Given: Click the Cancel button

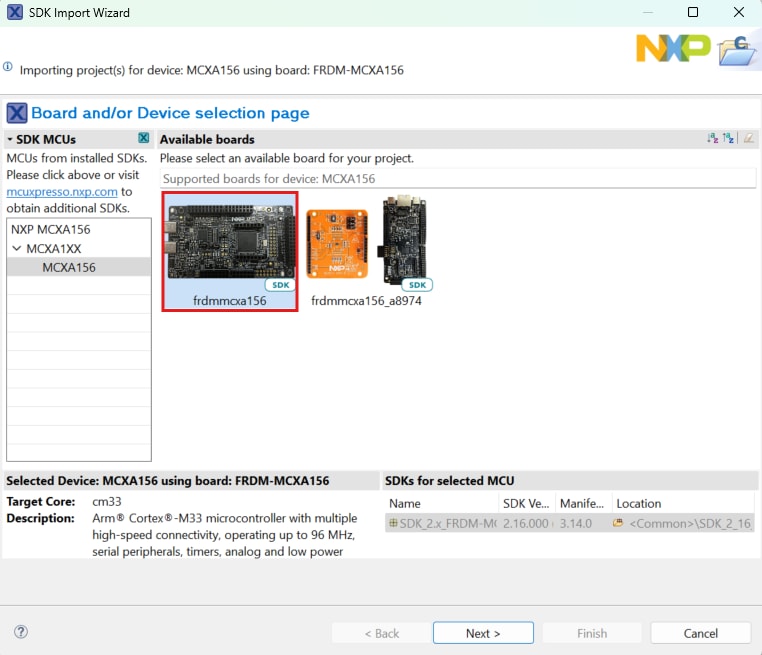Looking at the screenshot, I should tap(700, 633).
